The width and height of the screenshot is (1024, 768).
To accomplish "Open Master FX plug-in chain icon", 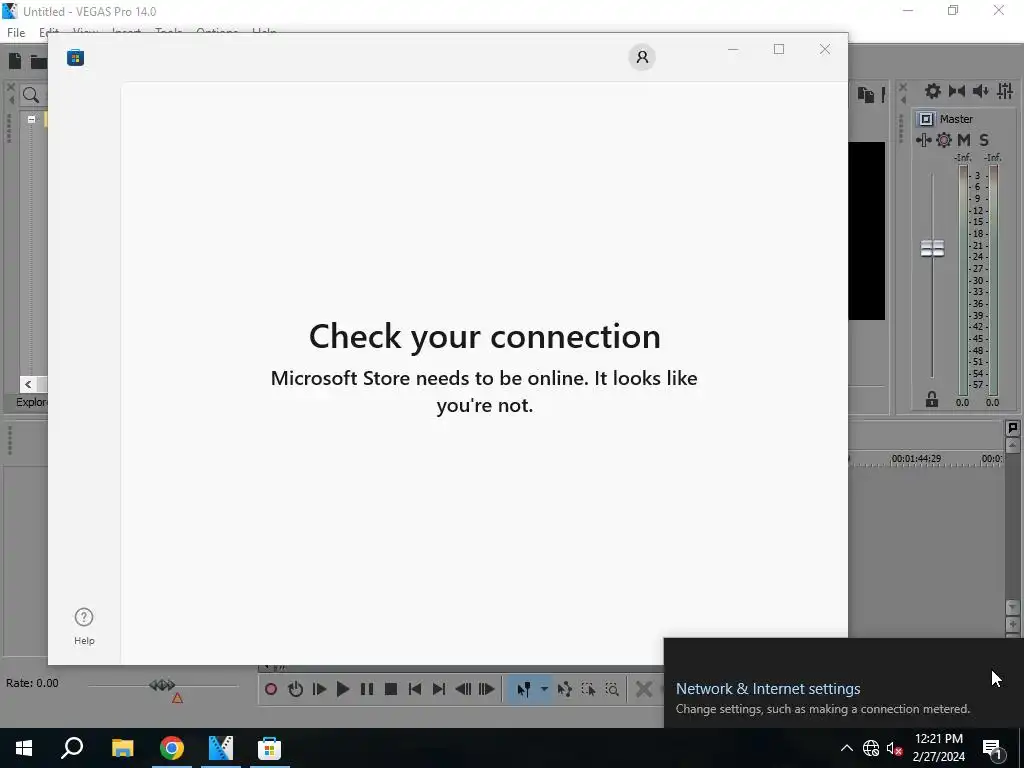I will coord(923,140).
